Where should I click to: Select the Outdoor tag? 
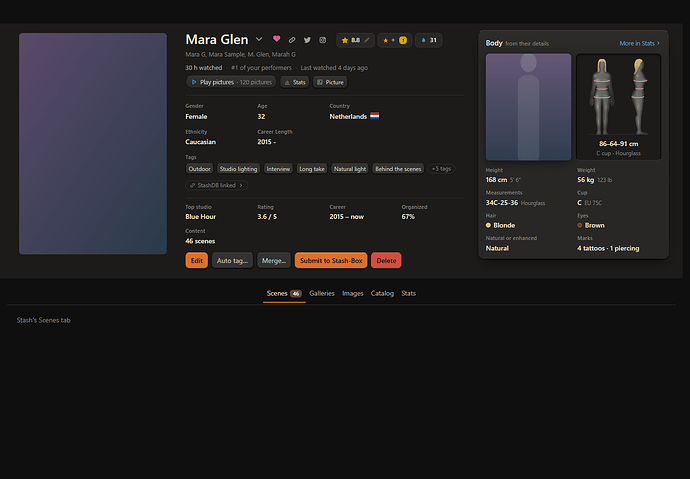click(x=199, y=169)
